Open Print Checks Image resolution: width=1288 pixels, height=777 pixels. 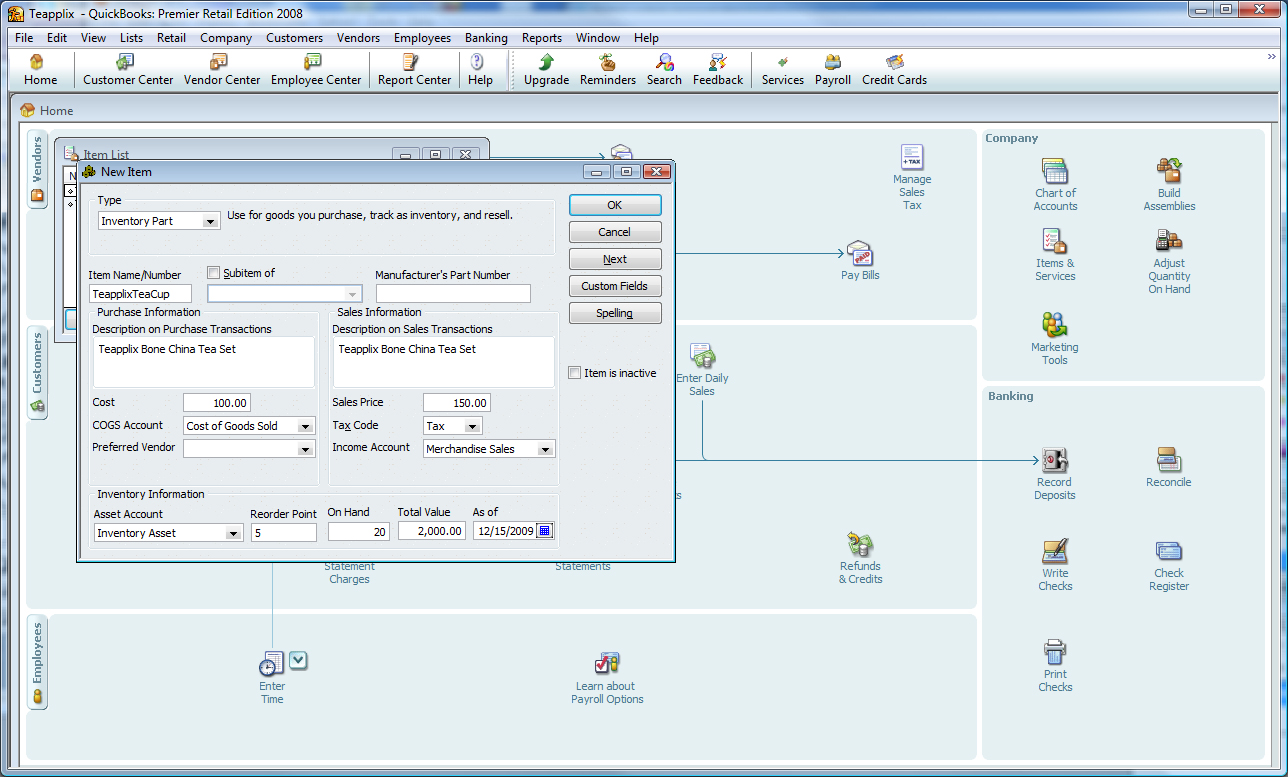1055,666
